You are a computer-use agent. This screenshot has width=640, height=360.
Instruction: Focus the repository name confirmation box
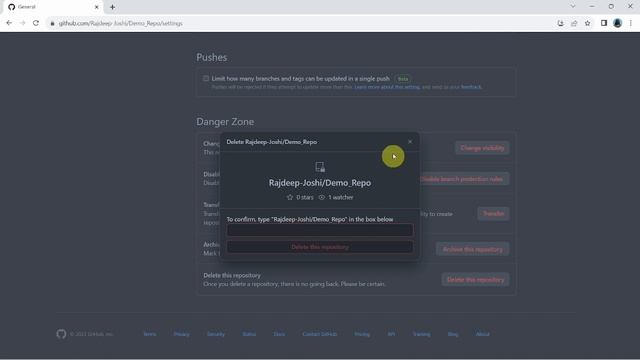pos(320,230)
